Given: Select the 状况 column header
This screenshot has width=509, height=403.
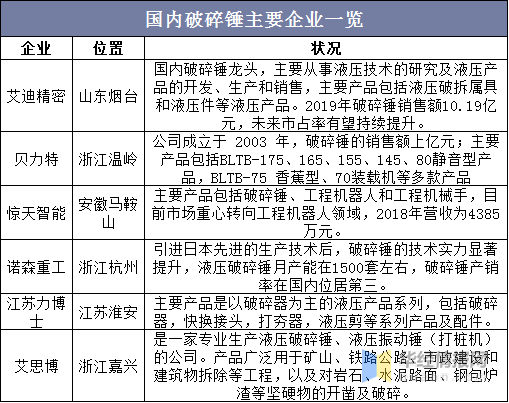Looking at the screenshot, I should [x=326, y=49].
